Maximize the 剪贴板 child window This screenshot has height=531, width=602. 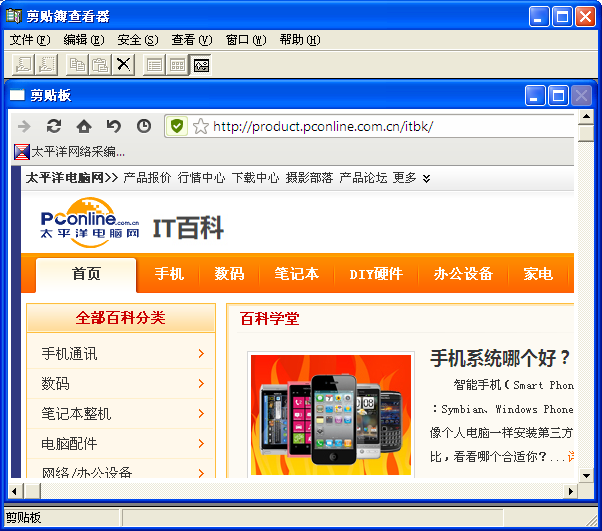coord(558,95)
